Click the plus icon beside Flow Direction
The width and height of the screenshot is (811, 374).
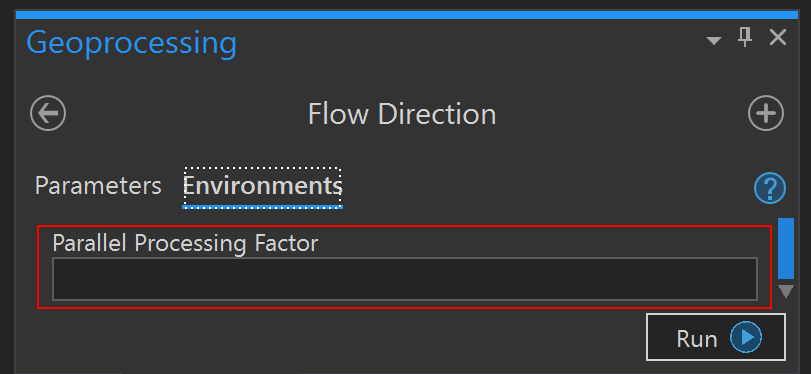(x=765, y=113)
